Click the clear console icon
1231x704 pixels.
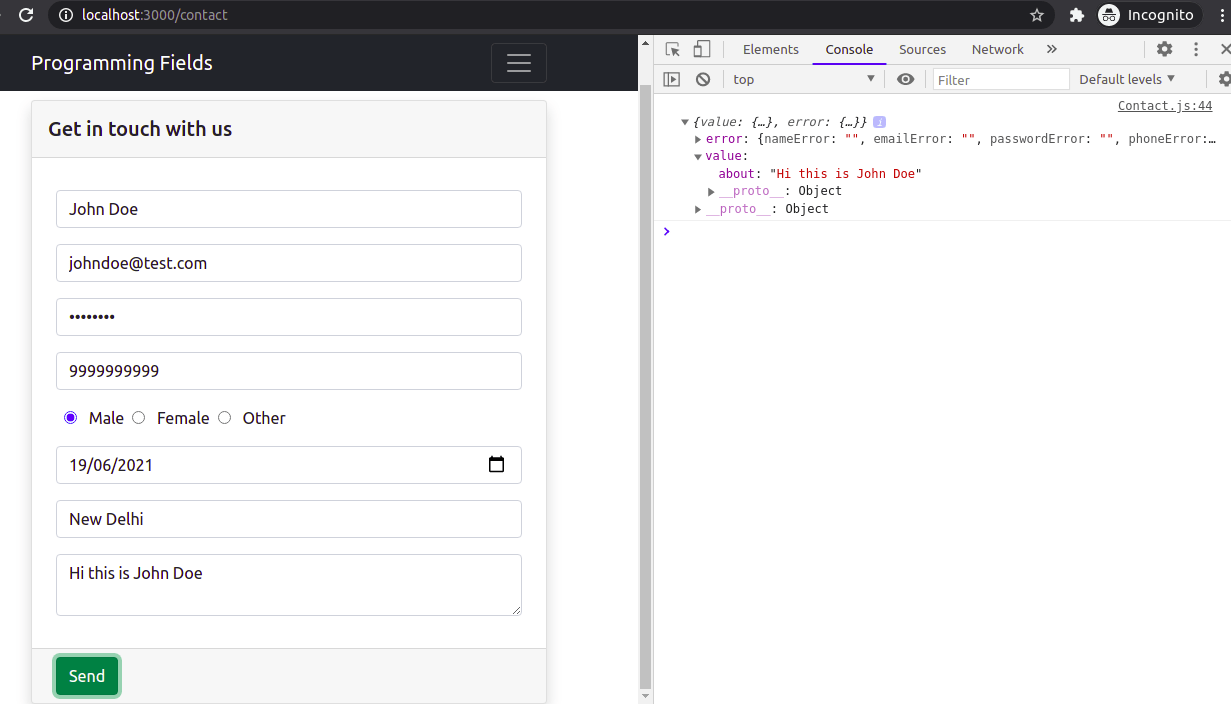coord(703,79)
